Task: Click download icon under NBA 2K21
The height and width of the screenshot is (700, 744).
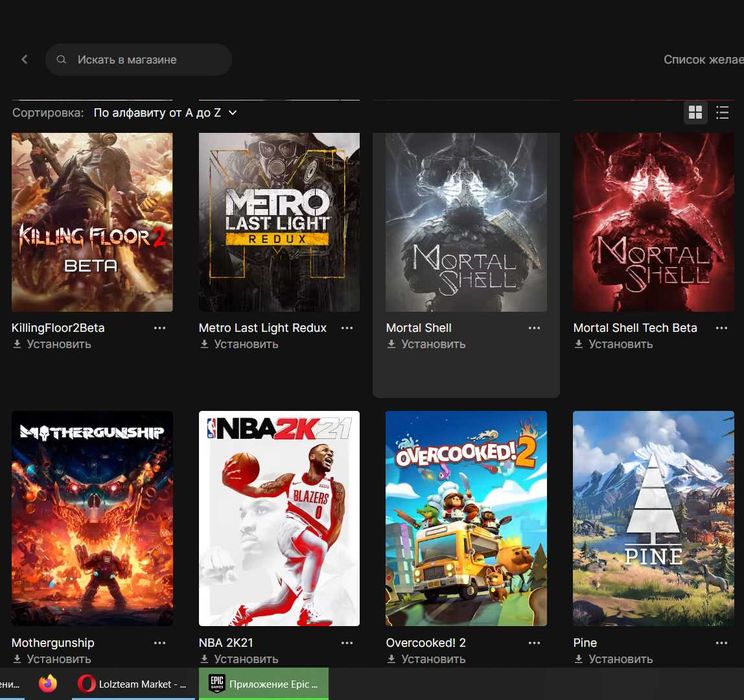Action: point(204,659)
